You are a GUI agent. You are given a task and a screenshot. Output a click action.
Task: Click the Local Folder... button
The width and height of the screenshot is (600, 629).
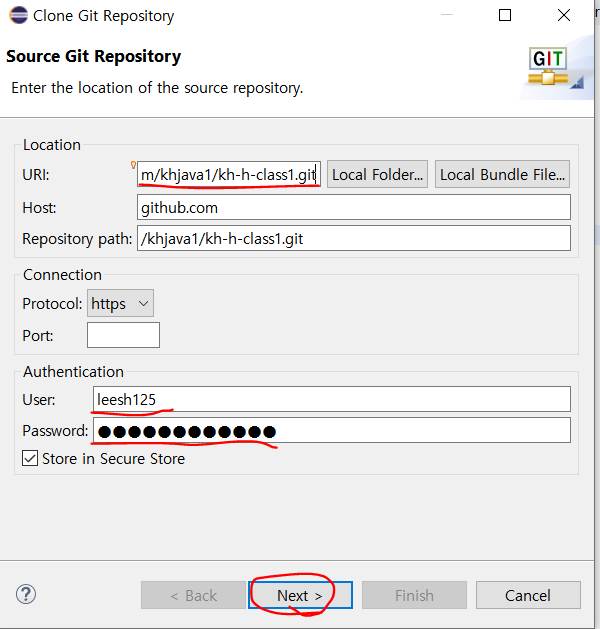pyautogui.click(x=377, y=174)
